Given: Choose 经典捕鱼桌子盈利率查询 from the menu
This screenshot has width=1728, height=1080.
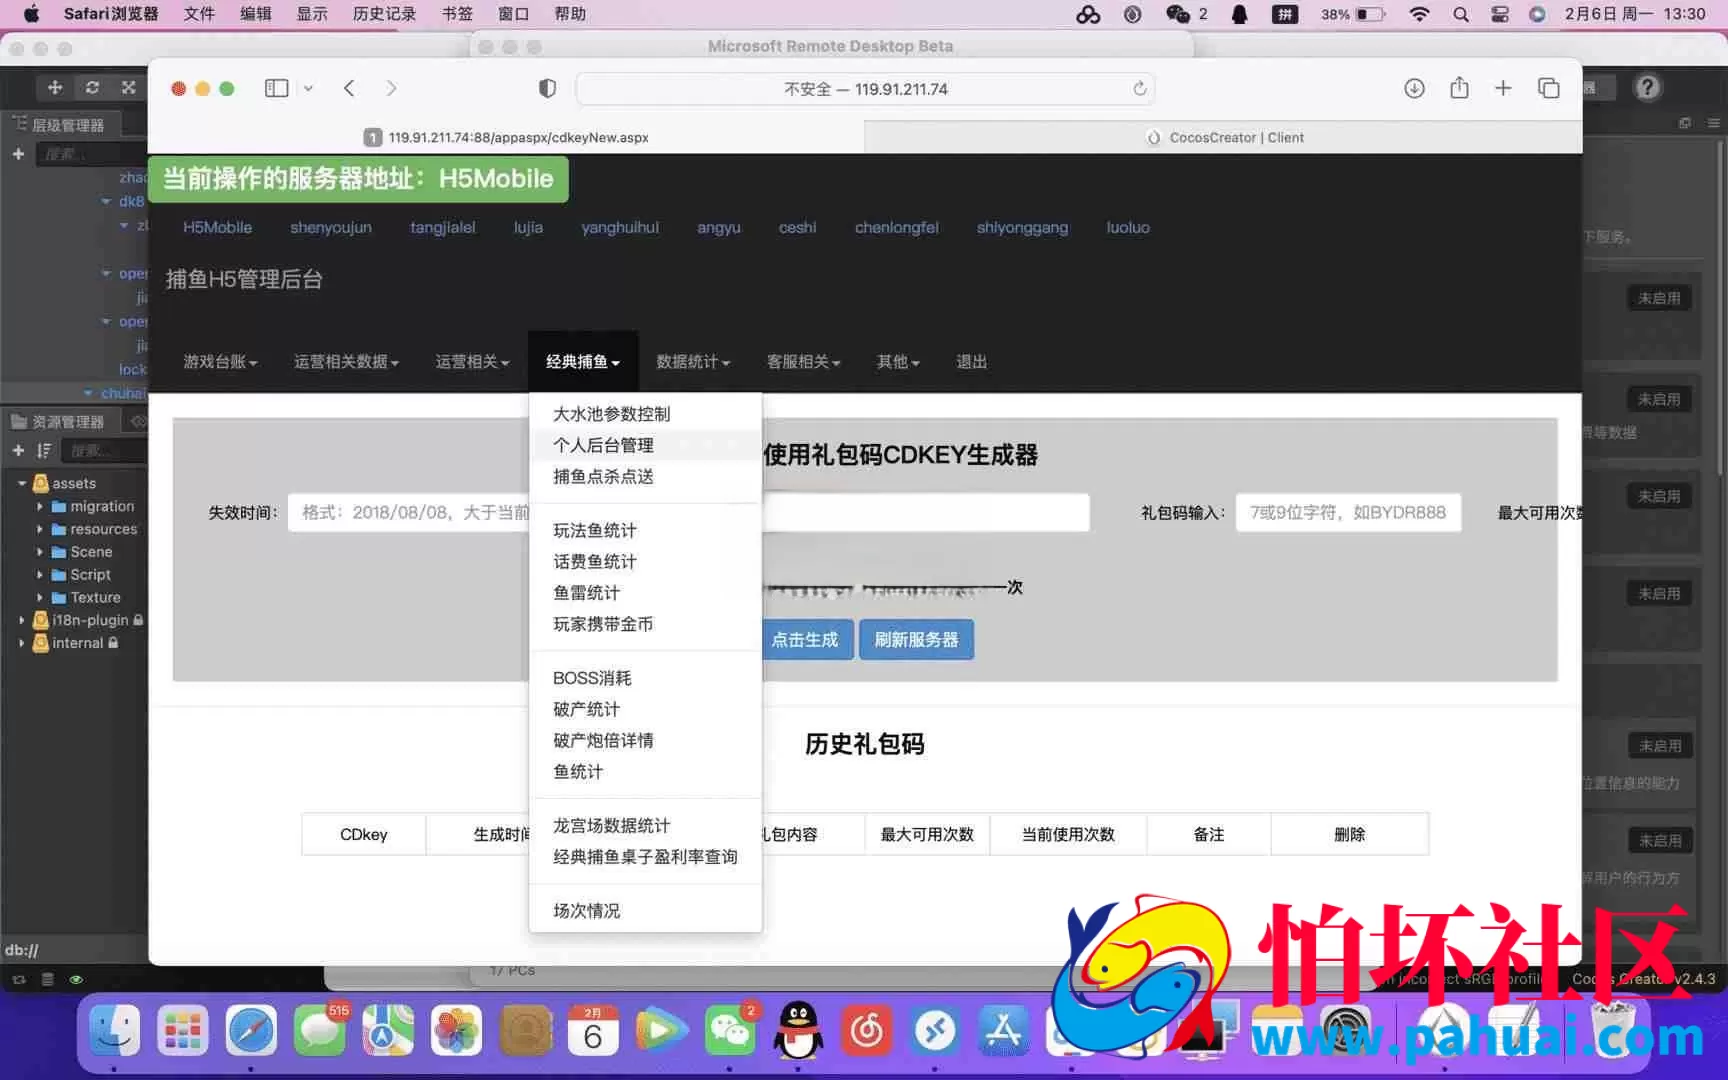Looking at the screenshot, I should [x=645, y=857].
